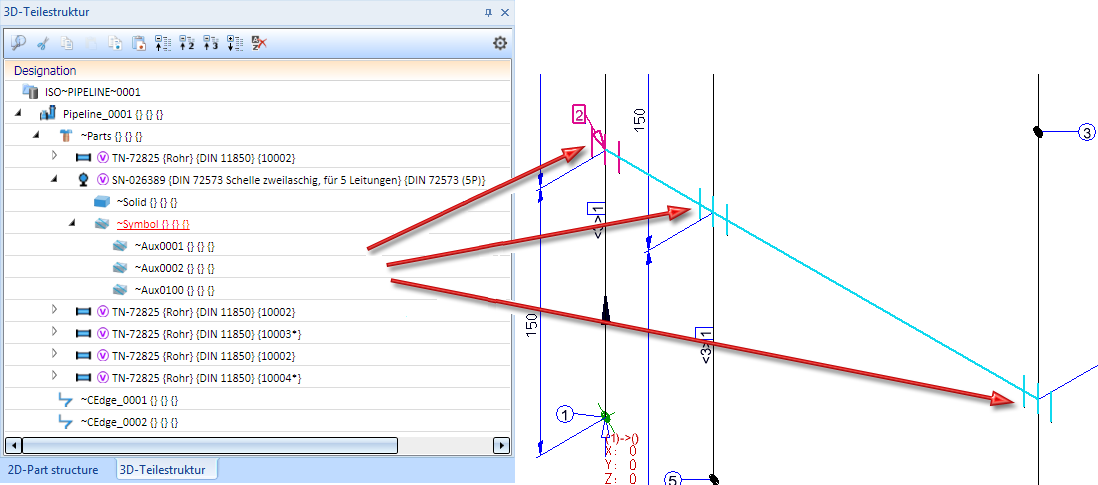Collapse all structure levels icon
This screenshot has width=1098, height=485.
[x=162, y=43]
